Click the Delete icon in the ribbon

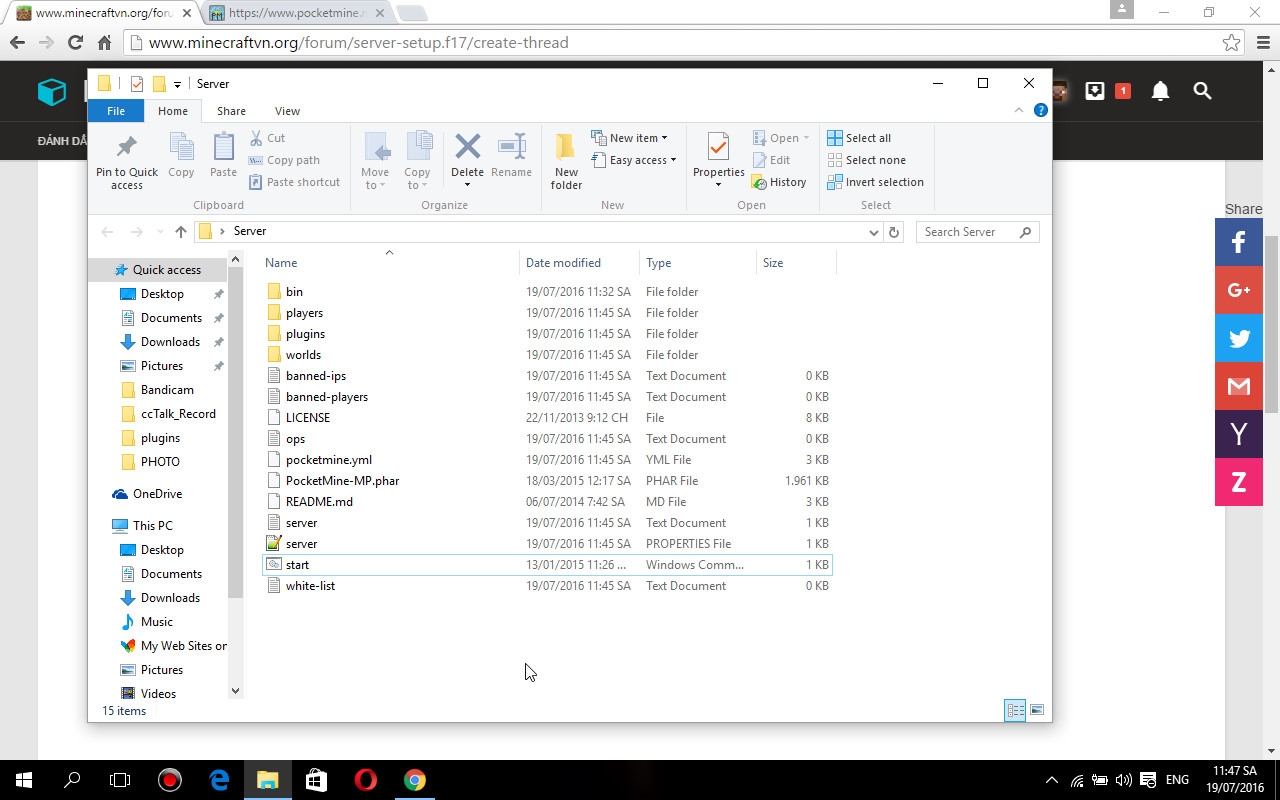coord(467,148)
